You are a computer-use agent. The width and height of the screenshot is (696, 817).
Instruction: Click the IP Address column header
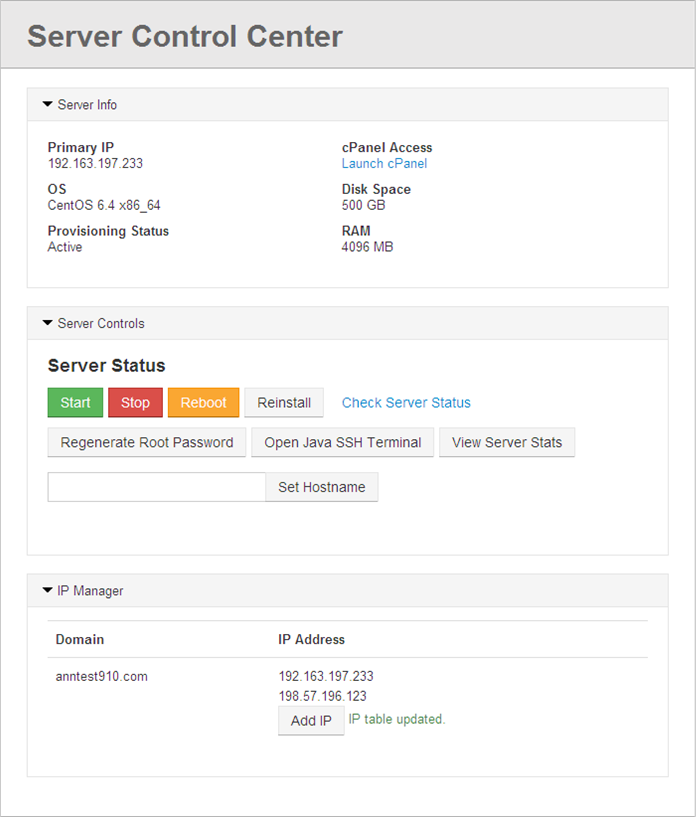(x=312, y=639)
